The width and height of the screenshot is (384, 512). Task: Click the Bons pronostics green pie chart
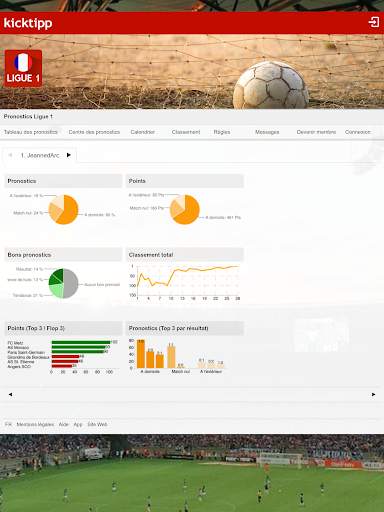63,283
